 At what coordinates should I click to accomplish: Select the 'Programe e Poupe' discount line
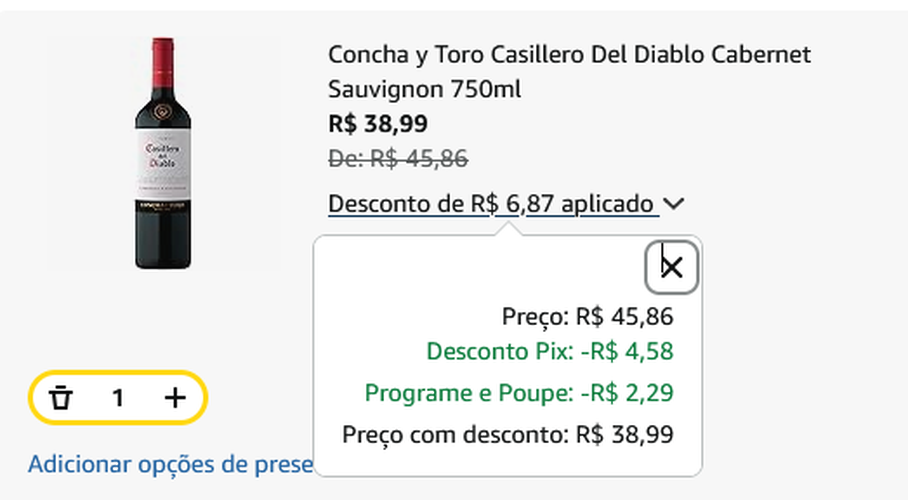pos(518,393)
